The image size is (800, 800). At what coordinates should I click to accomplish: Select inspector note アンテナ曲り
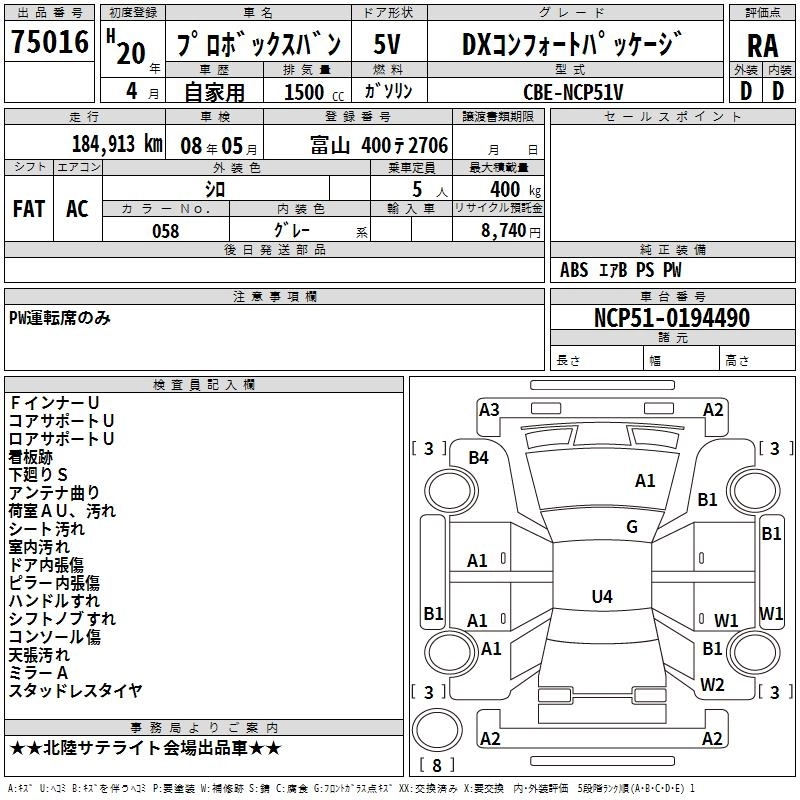(x=55, y=492)
